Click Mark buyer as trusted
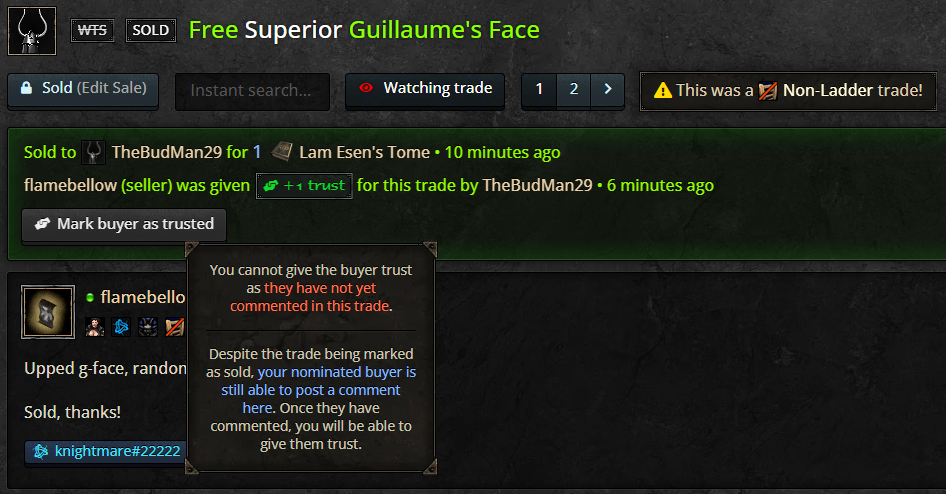Image resolution: width=946 pixels, height=494 pixels. click(x=124, y=225)
